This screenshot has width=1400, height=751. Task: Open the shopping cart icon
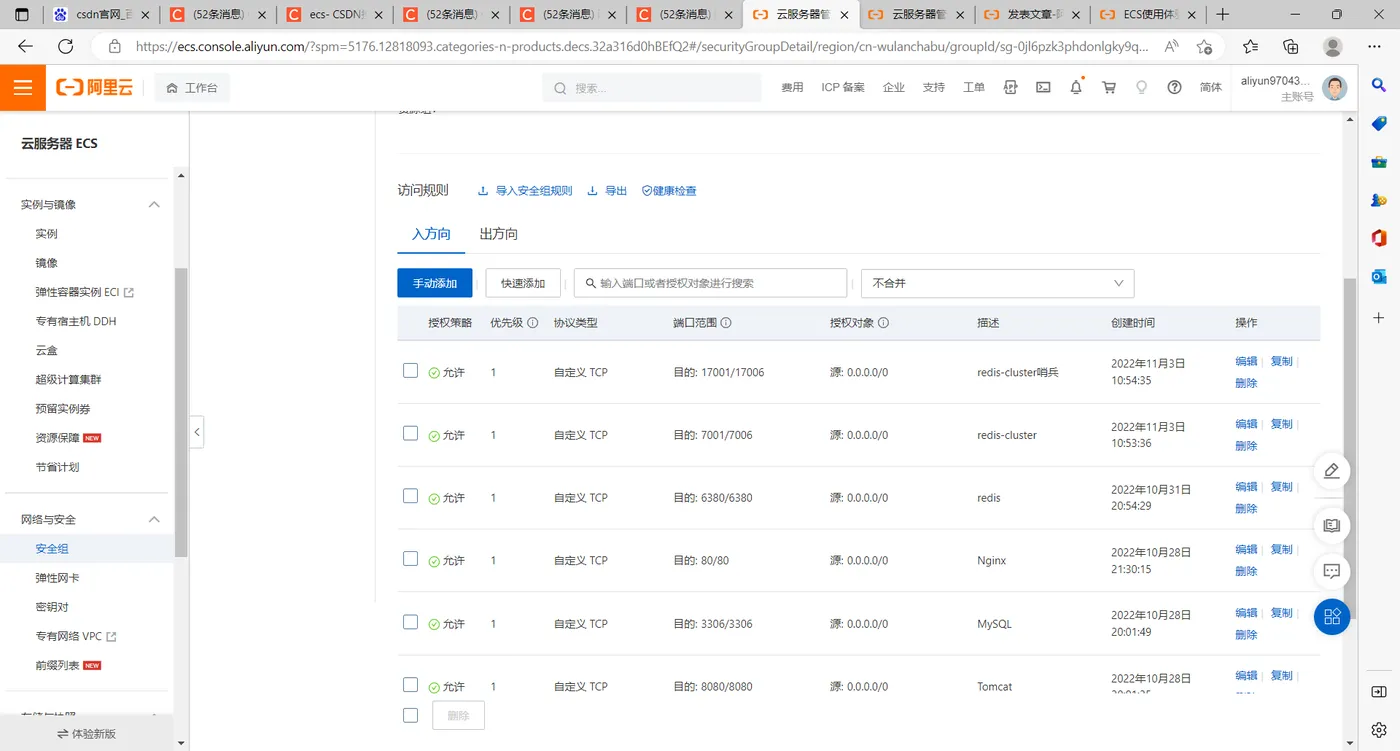click(1109, 88)
